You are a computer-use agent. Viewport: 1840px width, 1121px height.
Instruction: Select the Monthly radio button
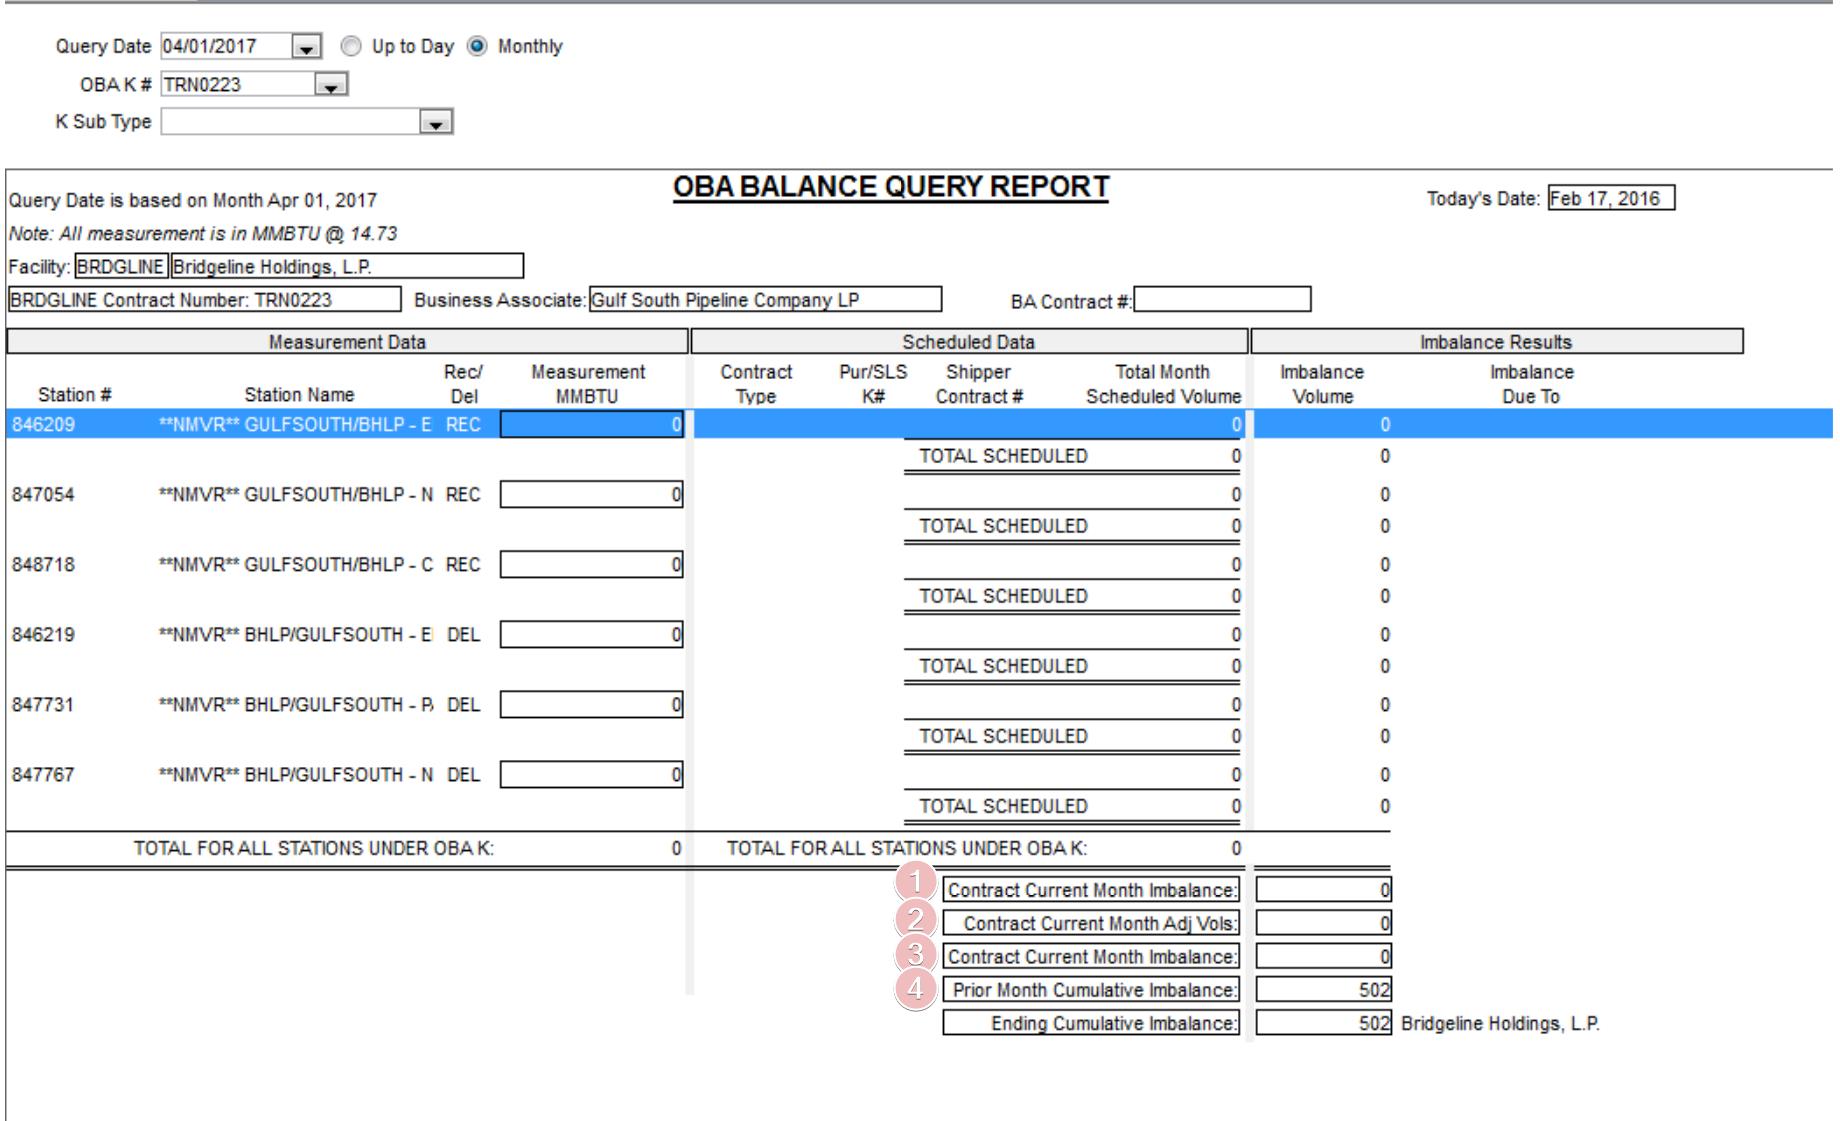[x=478, y=47]
